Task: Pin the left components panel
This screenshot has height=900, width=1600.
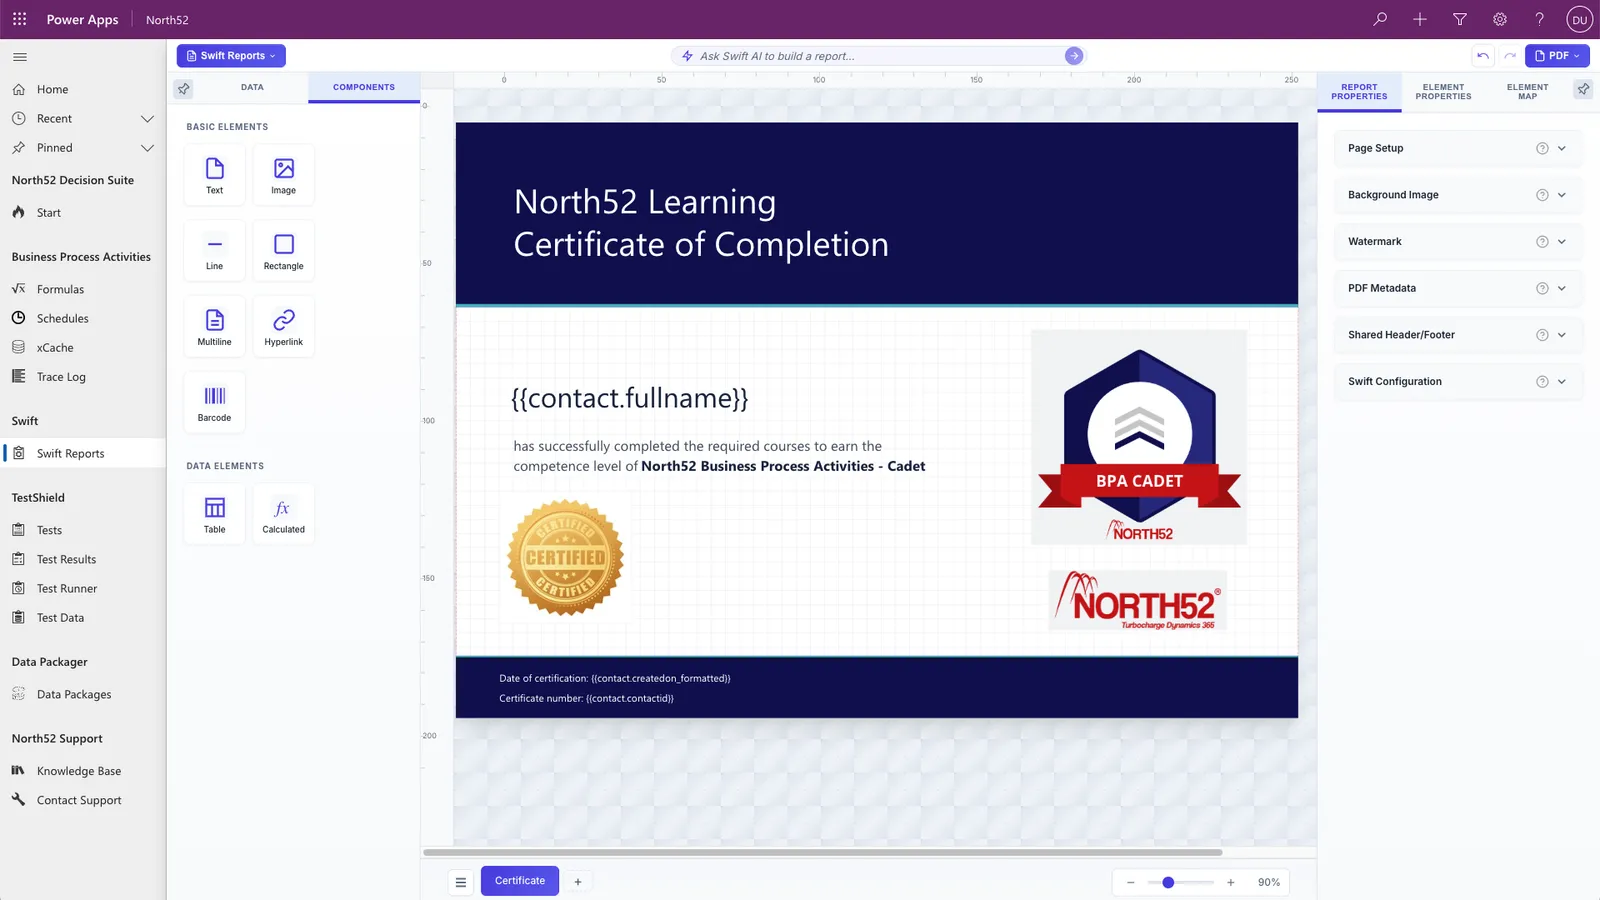Action: pyautogui.click(x=184, y=89)
